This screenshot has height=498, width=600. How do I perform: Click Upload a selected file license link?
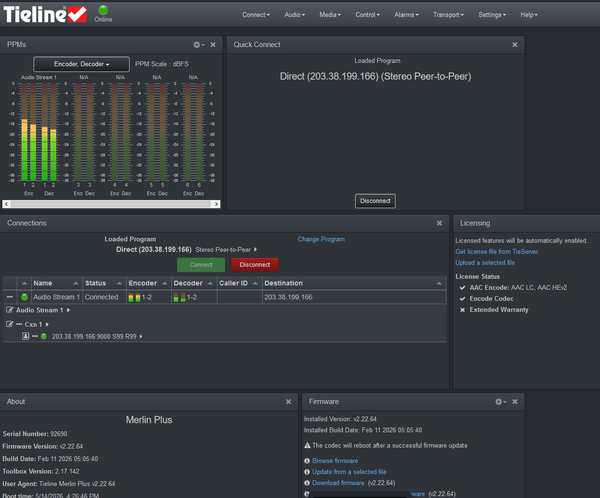(x=485, y=263)
